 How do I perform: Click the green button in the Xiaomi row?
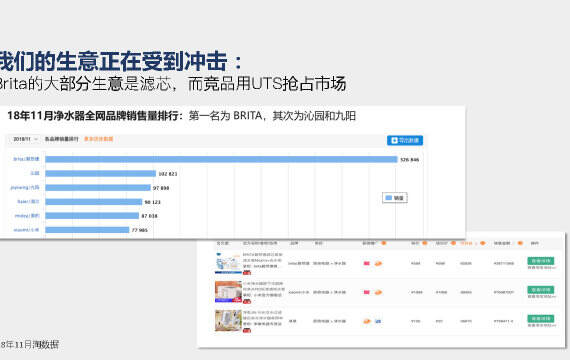tap(541, 290)
